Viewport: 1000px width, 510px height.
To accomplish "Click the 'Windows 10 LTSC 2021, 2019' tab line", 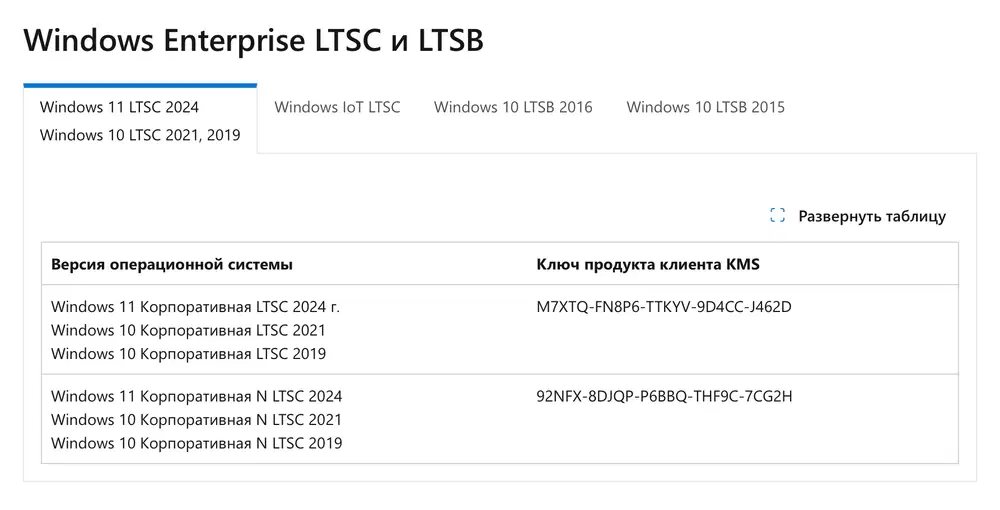I will click(140, 135).
